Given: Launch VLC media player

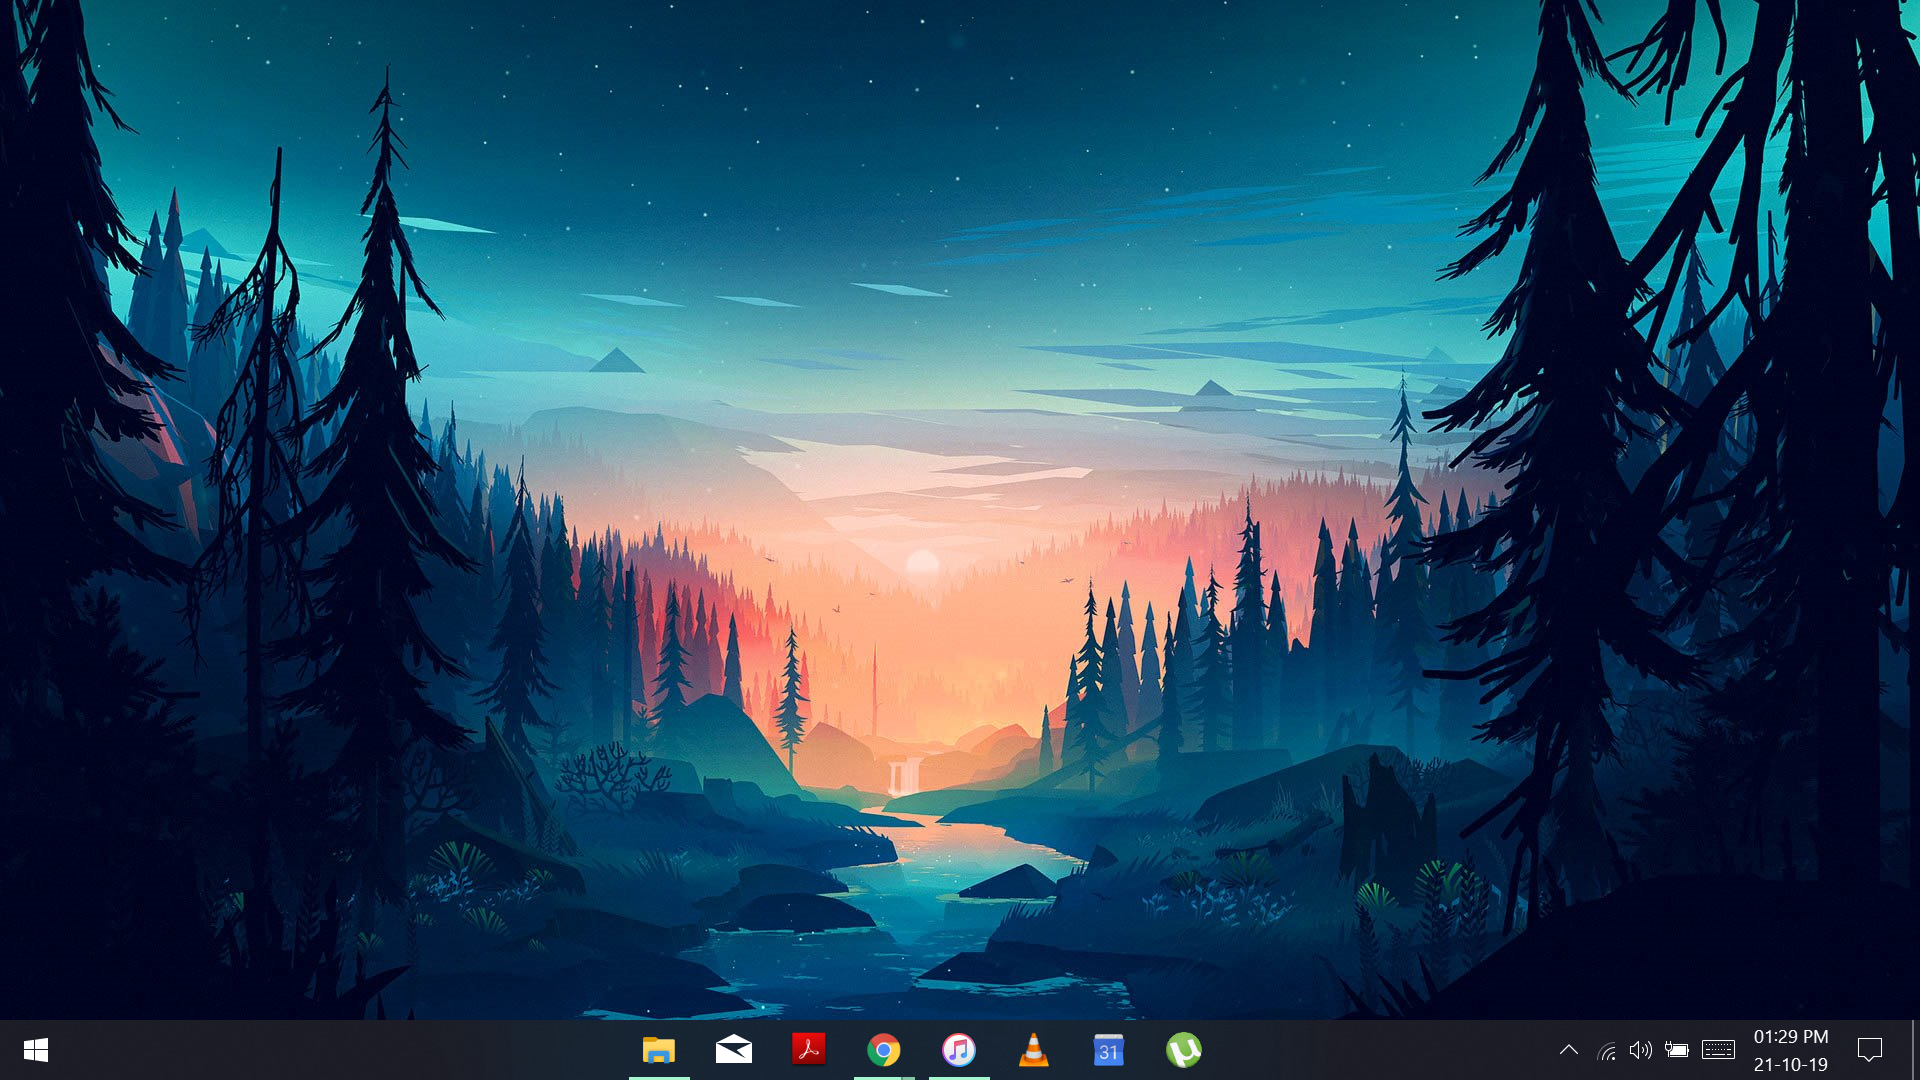Looking at the screenshot, I should point(1033,1050).
